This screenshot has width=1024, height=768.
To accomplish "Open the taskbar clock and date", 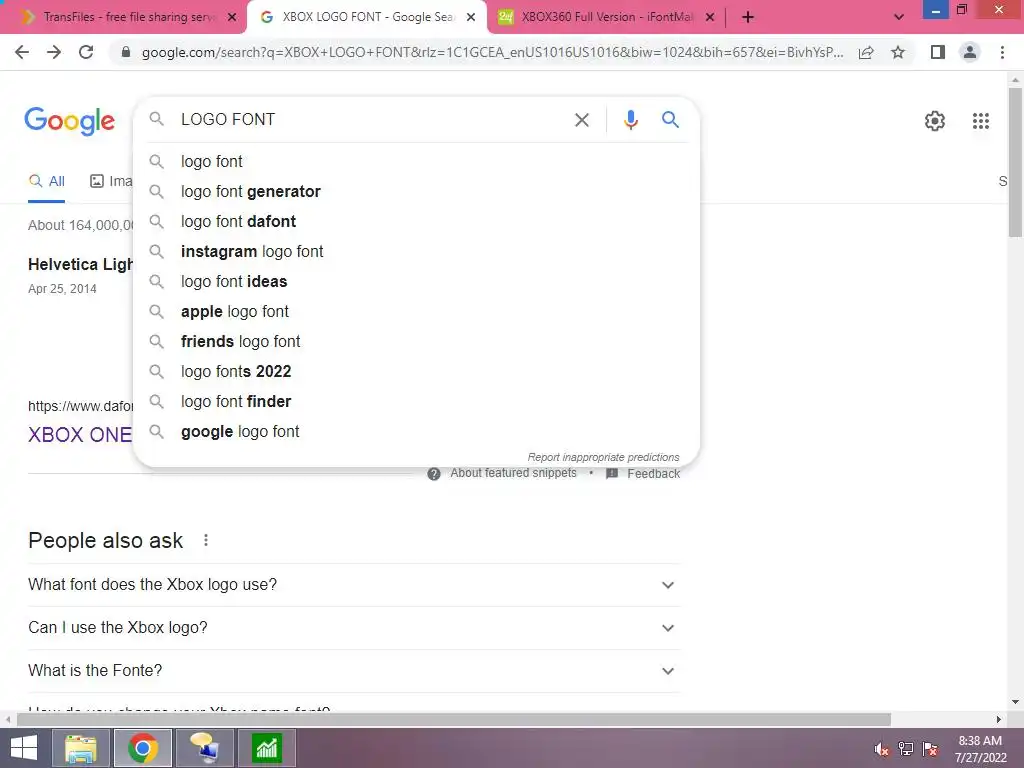I will (x=980, y=749).
